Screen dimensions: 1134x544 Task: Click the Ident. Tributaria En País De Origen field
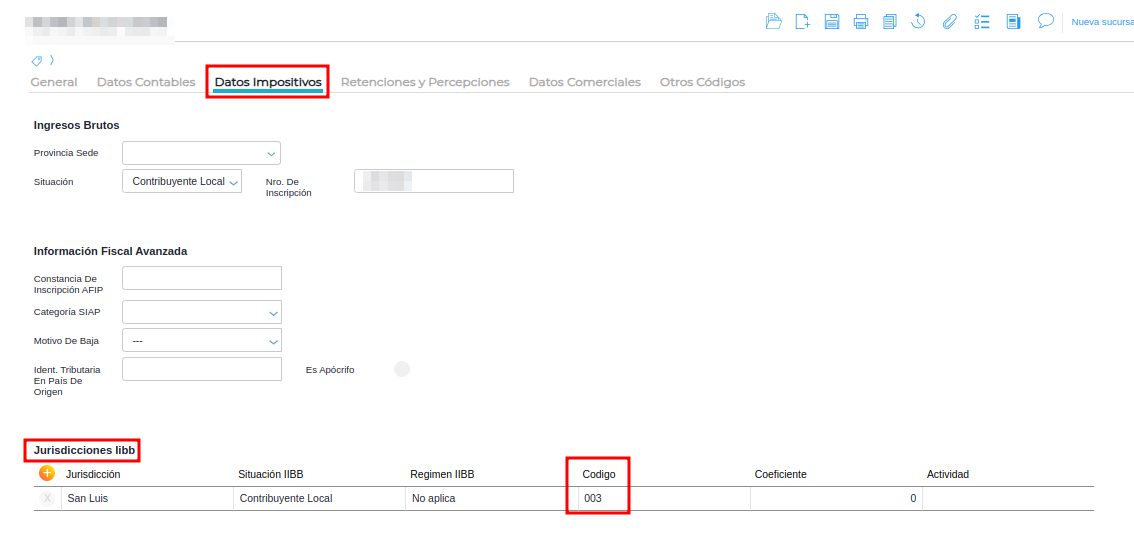pos(202,369)
